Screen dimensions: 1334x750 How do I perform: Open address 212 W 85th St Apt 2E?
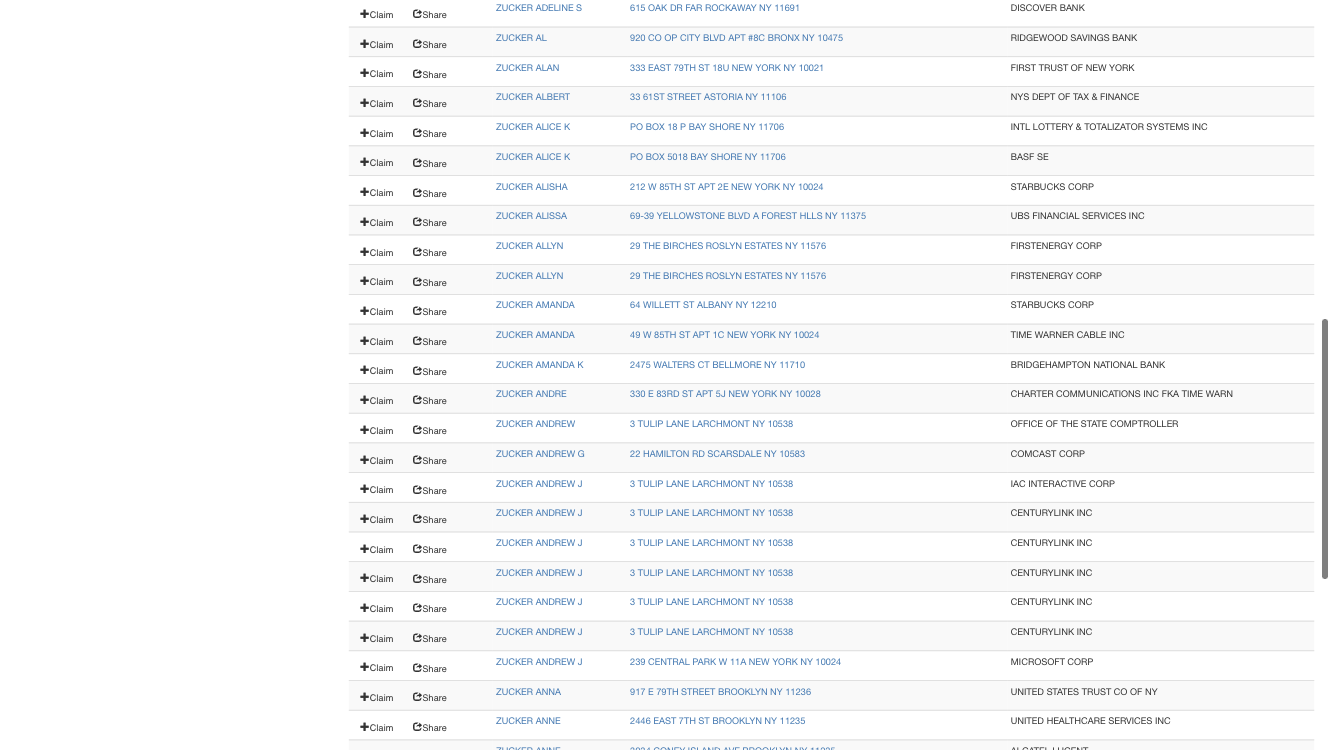727,187
